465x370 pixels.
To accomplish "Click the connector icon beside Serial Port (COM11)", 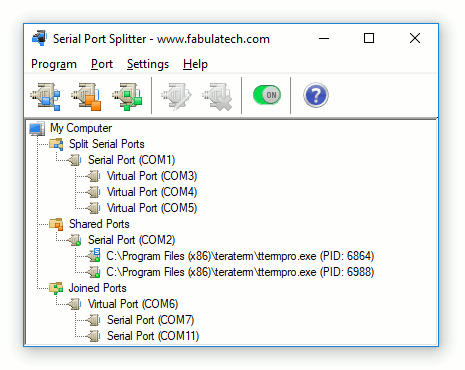I will click(x=93, y=336).
